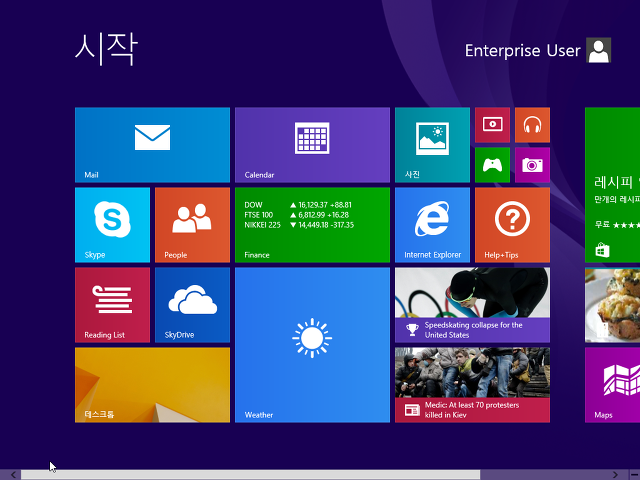This screenshot has width=640, height=480.
Task: Click the horizontal scrollbar thumb
Action: tap(251, 475)
